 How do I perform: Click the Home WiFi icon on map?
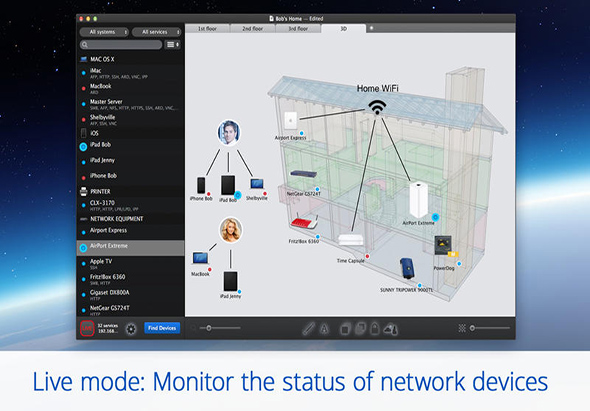tap(377, 107)
